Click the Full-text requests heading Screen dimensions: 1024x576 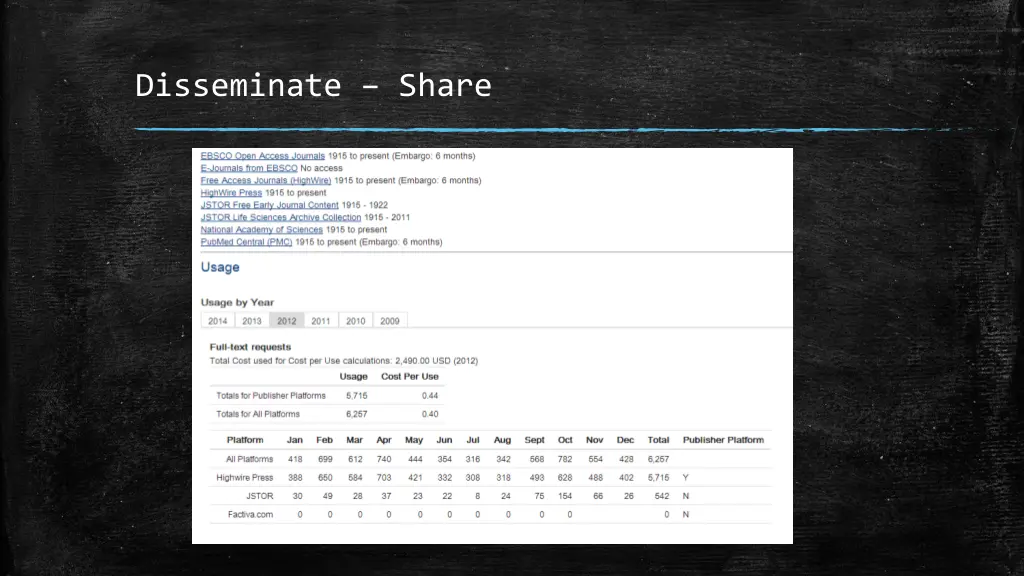click(x=250, y=347)
